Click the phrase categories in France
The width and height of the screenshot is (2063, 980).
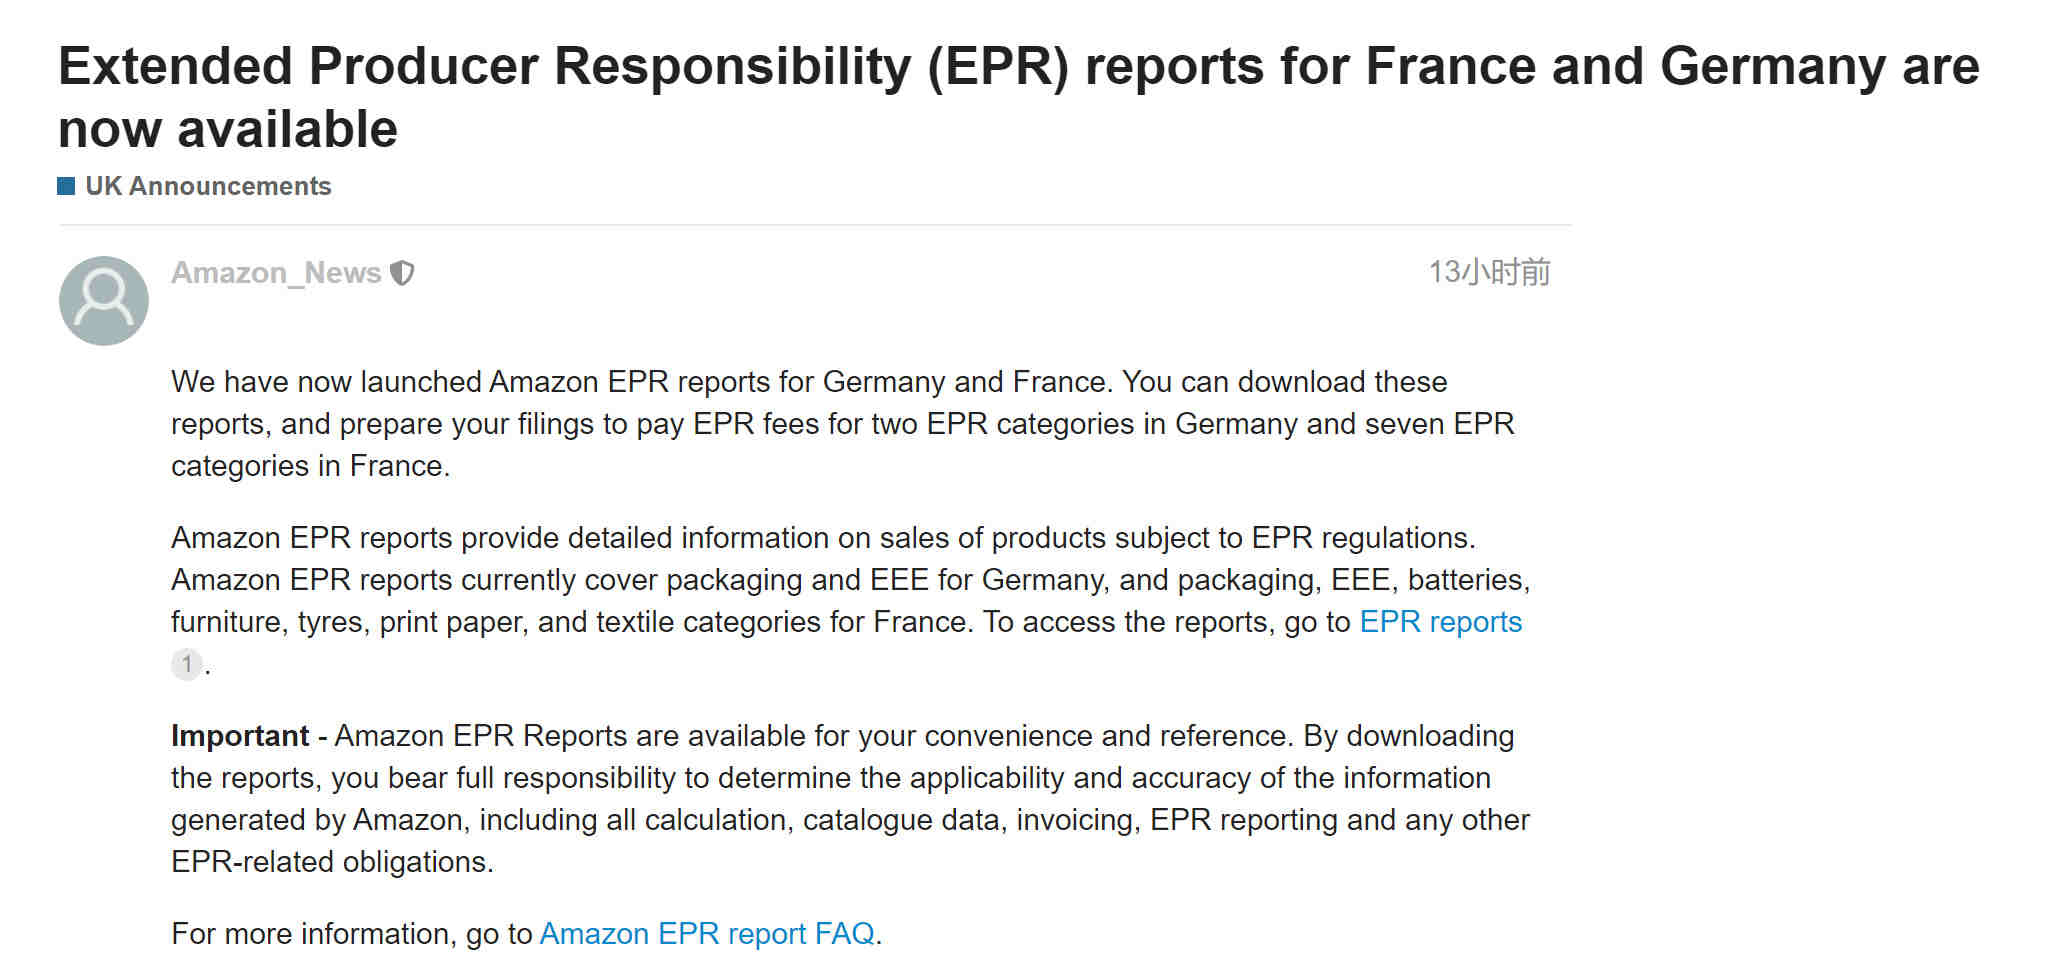pyautogui.click(x=310, y=466)
